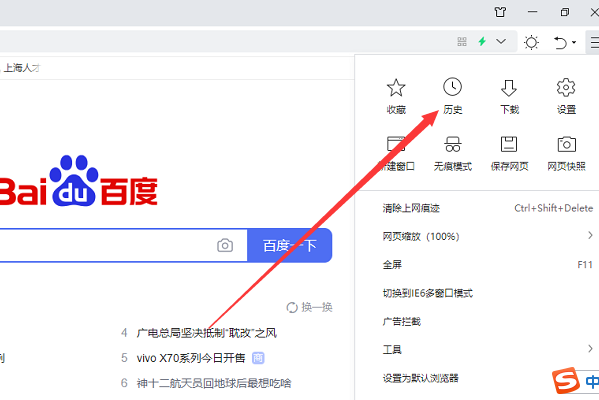Select 设置为默认浏览器 menu entry
Image resolution: width=599 pixels, height=400 pixels.
(421, 378)
